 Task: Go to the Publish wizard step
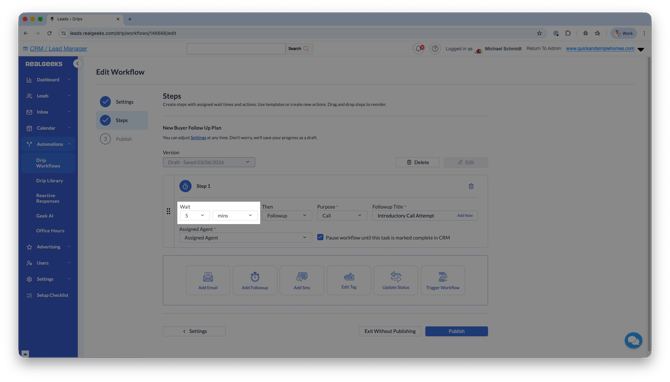coord(122,139)
